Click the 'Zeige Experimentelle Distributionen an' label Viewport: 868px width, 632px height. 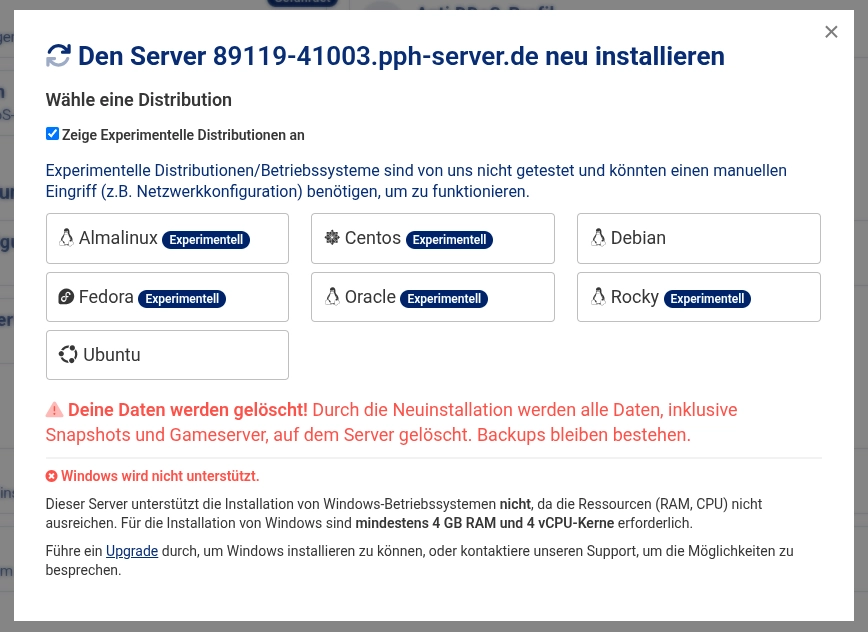tap(183, 135)
